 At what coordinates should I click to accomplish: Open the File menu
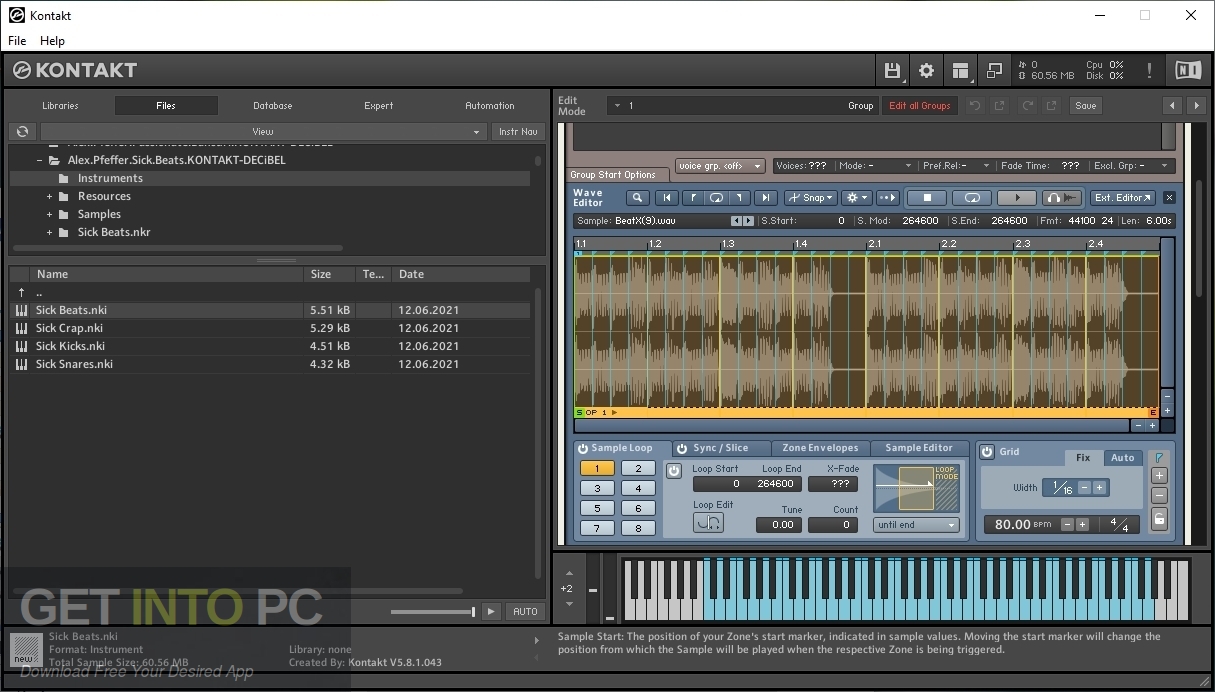17,41
